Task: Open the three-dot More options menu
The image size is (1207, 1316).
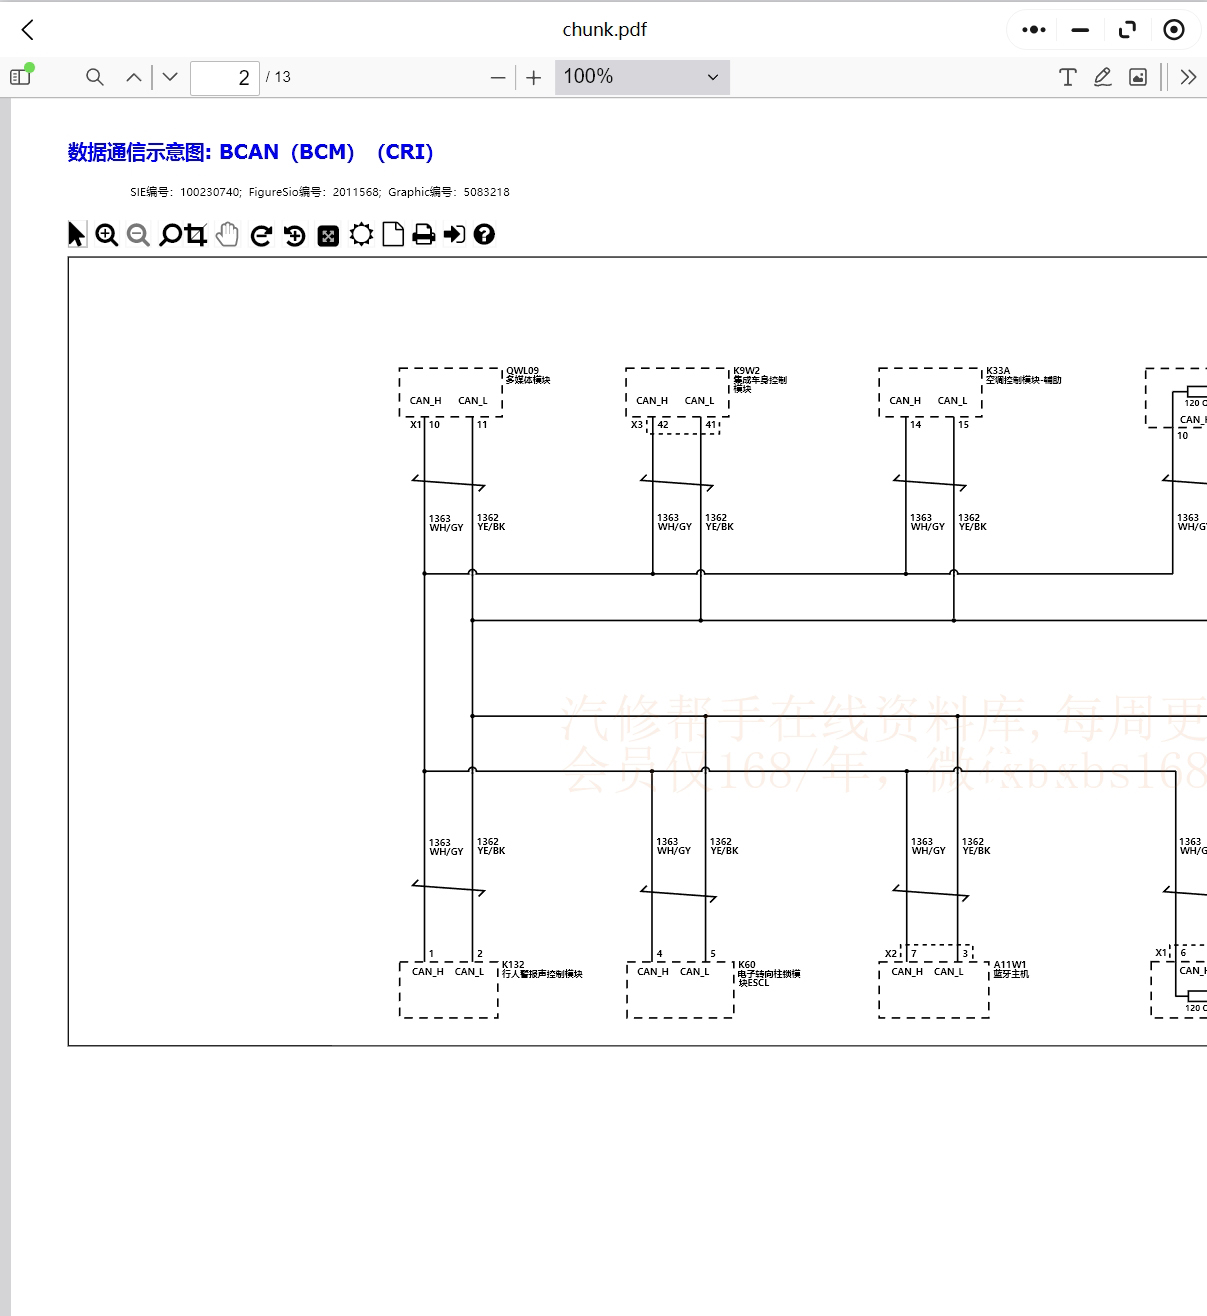Action: [x=1032, y=30]
